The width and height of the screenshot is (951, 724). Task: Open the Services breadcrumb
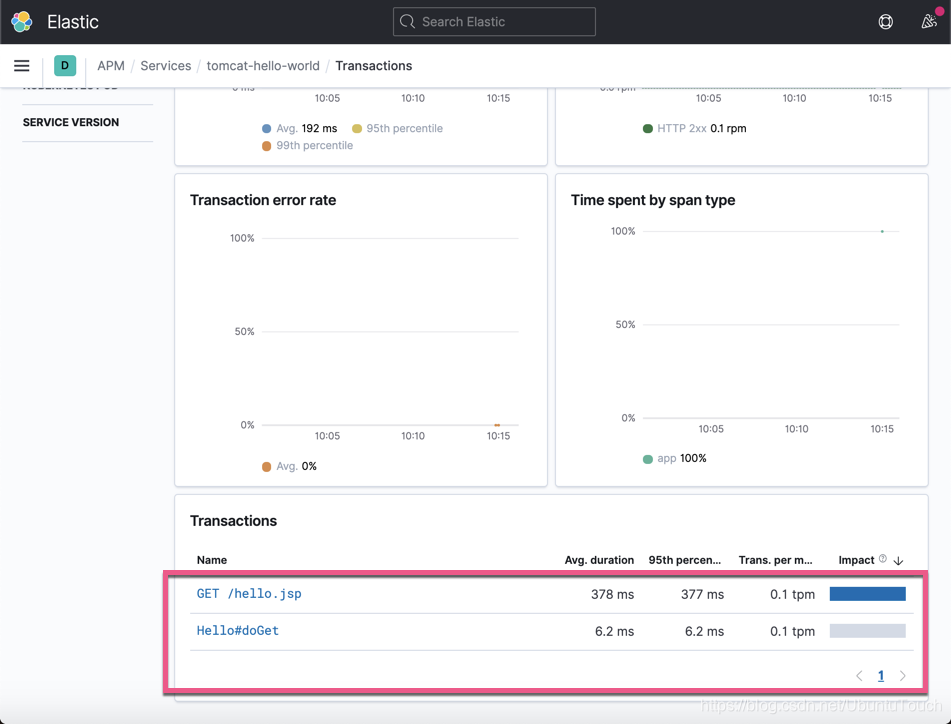click(166, 65)
